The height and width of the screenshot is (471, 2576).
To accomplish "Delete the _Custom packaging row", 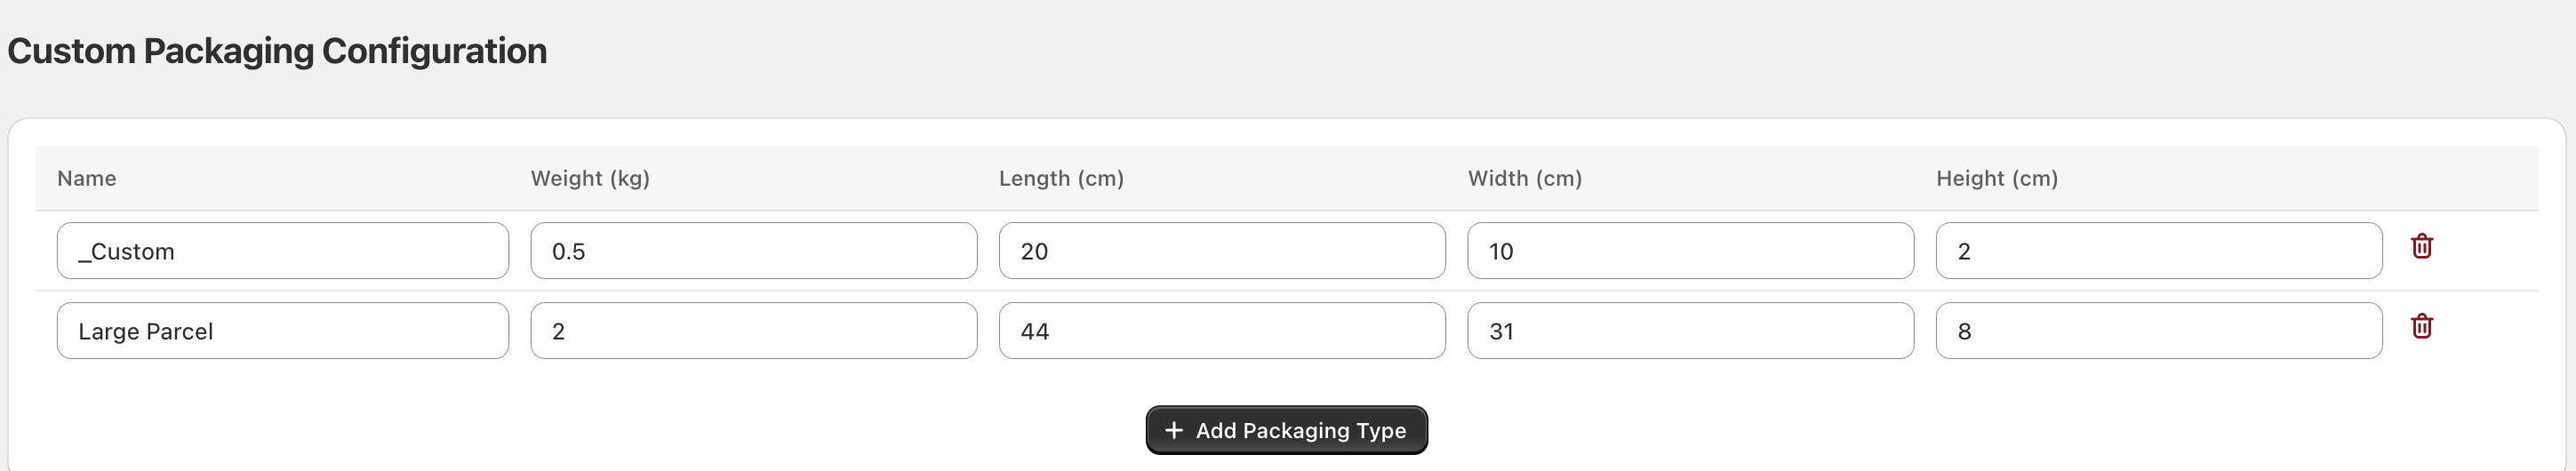I will coord(2421,246).
